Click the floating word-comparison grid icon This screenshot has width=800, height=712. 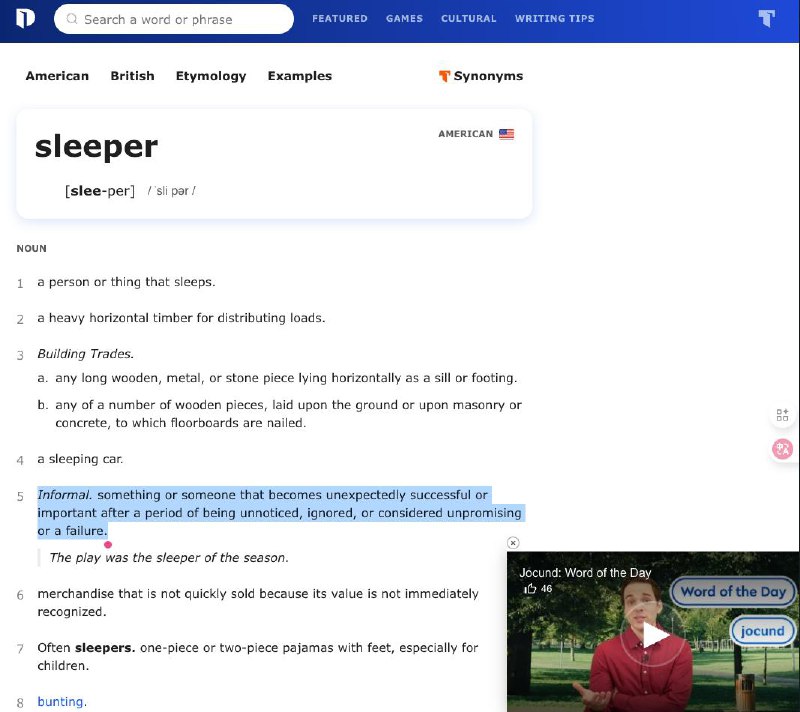(x=783, y=414)
